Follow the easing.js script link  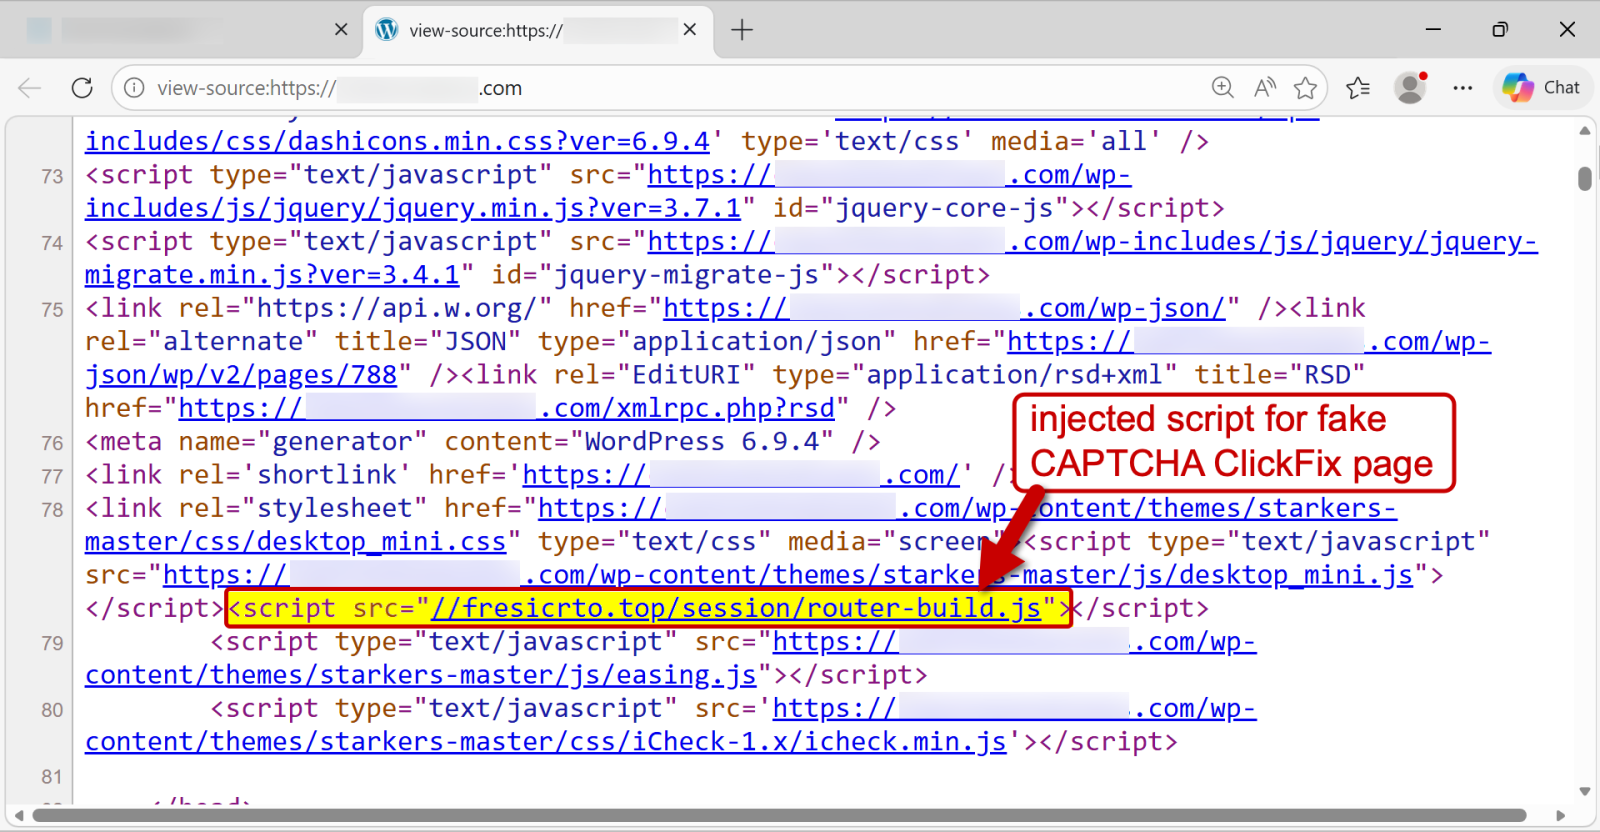tap(420, 675)
